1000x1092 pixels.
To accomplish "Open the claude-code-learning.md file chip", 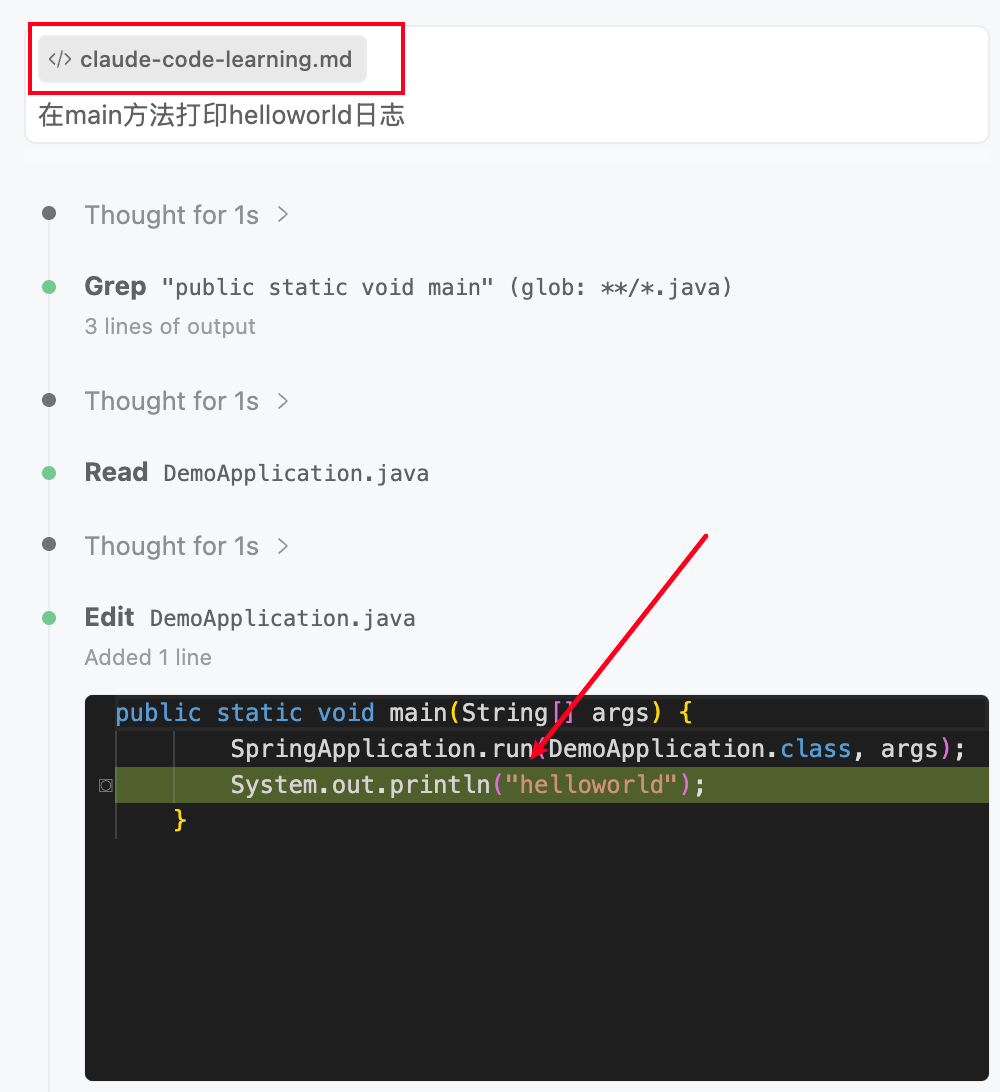I will (x=215, y=60).
